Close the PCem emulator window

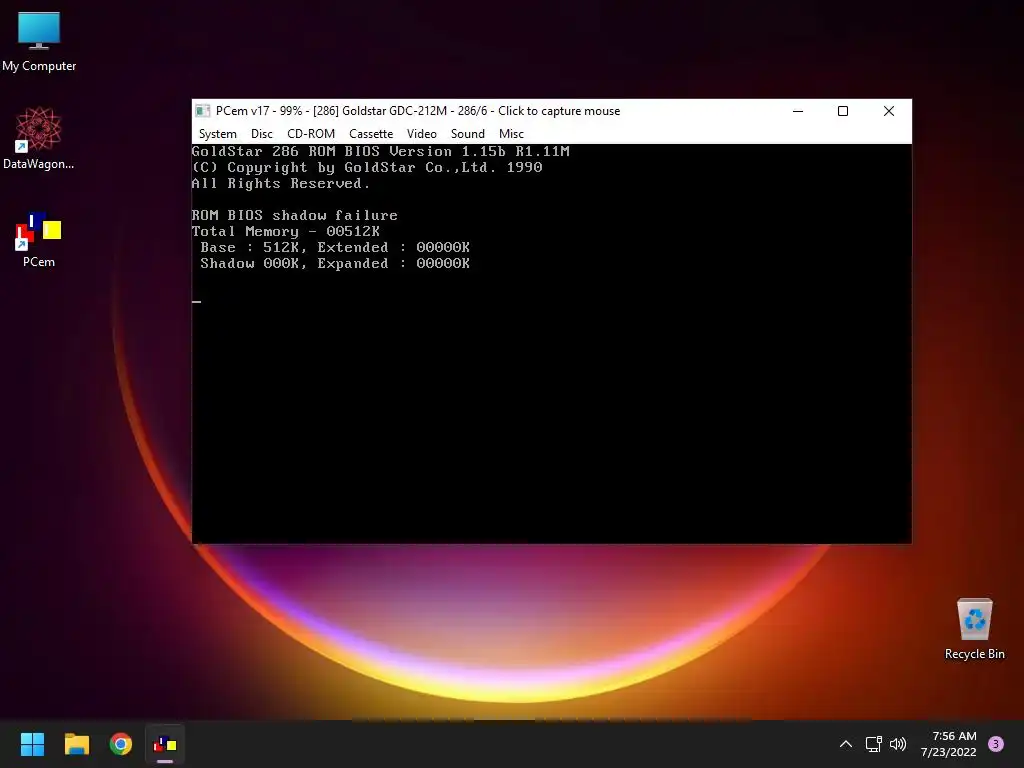coord(888,111)
